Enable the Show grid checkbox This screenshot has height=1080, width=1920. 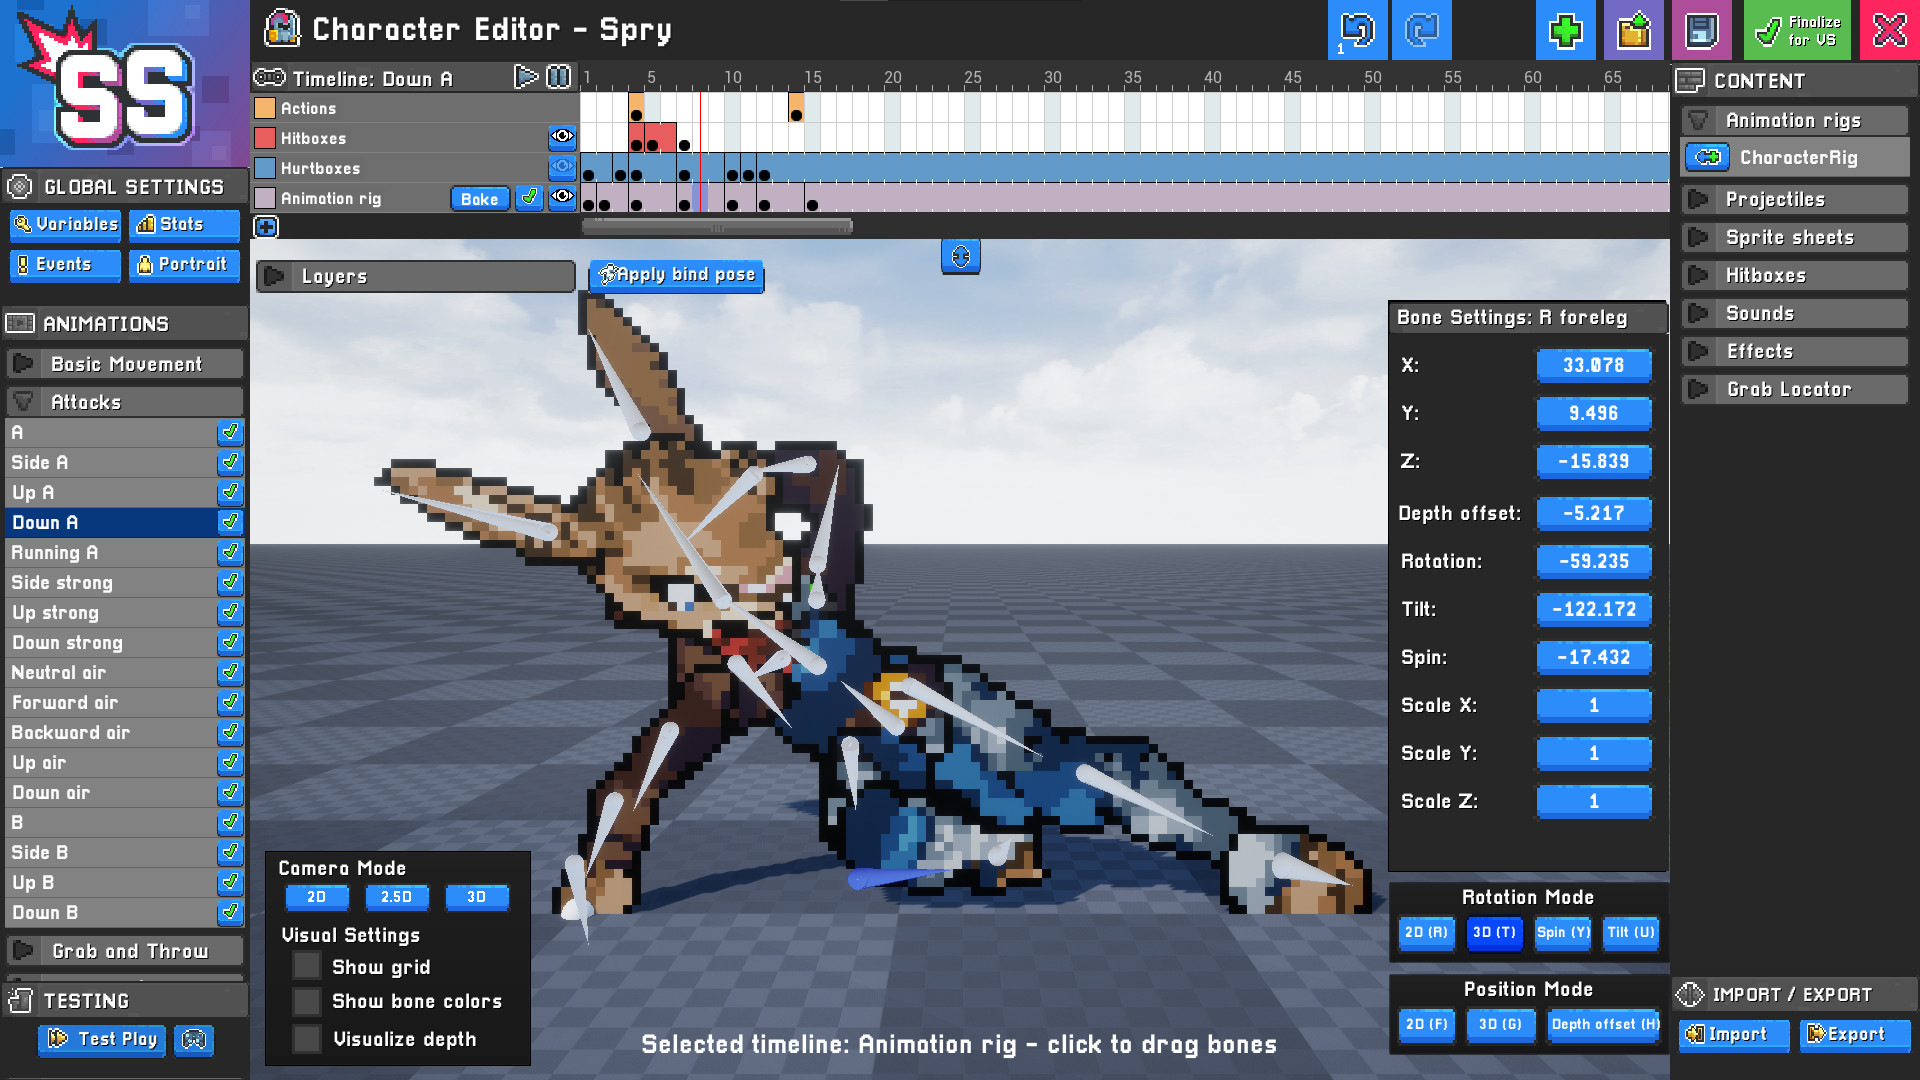pyautogui.click(x=306, y=966)
